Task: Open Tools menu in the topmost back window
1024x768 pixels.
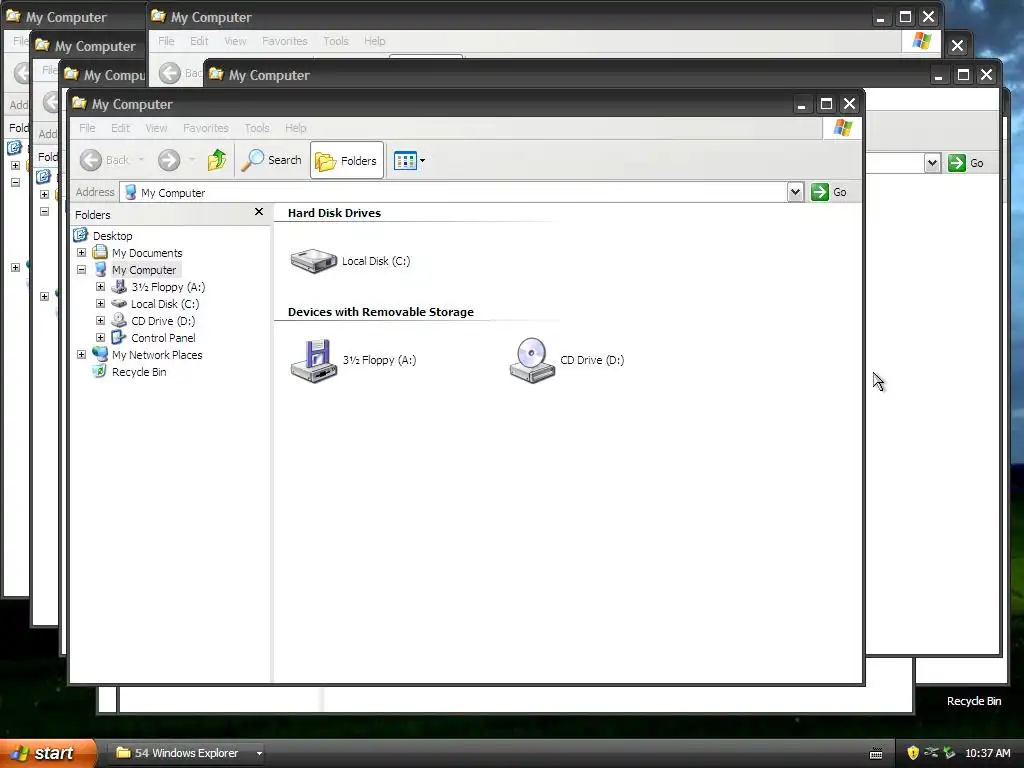Action: pyautogui.click(x=336, y=41)
